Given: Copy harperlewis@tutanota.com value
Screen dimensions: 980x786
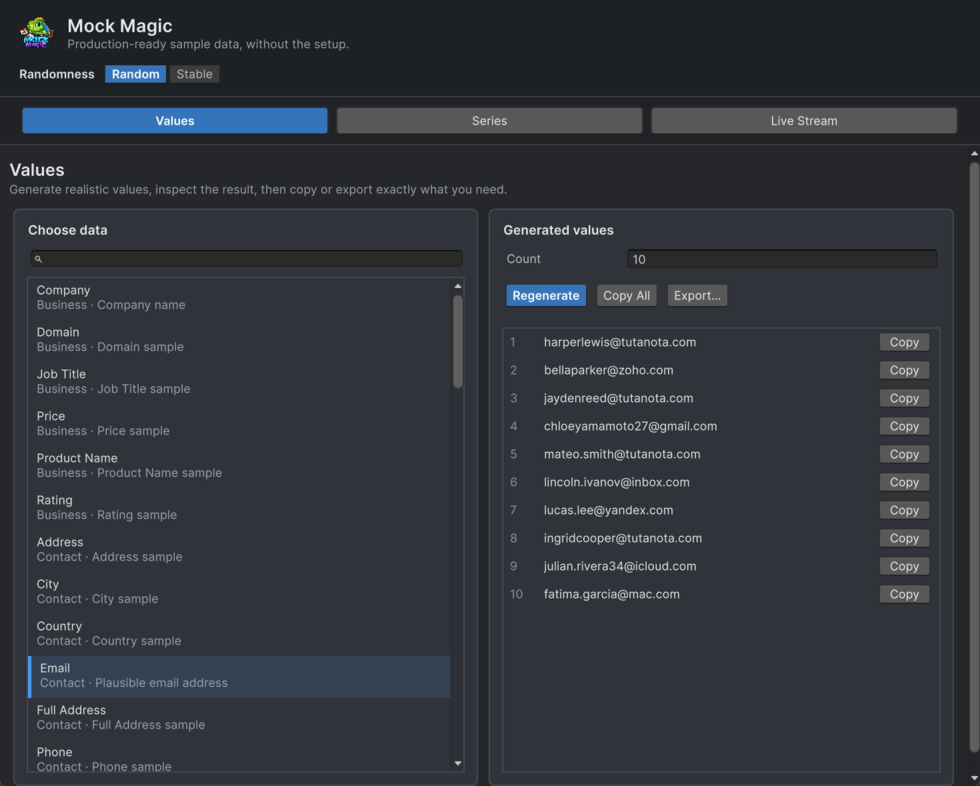Looking at the screenshot, I should coord(904,342).
